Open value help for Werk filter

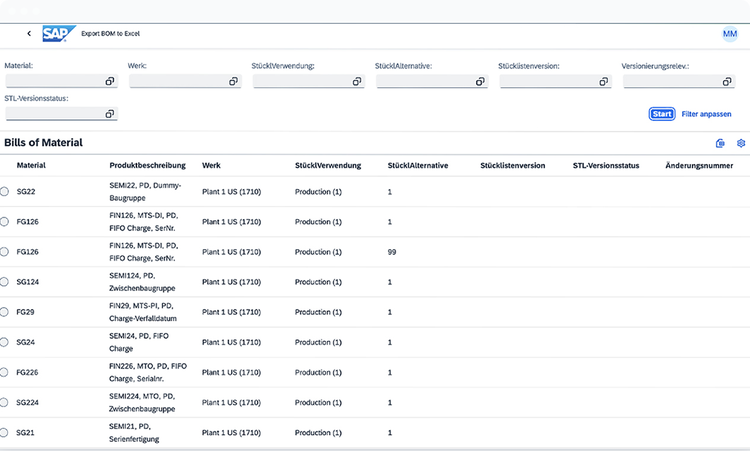coord(233,81)
